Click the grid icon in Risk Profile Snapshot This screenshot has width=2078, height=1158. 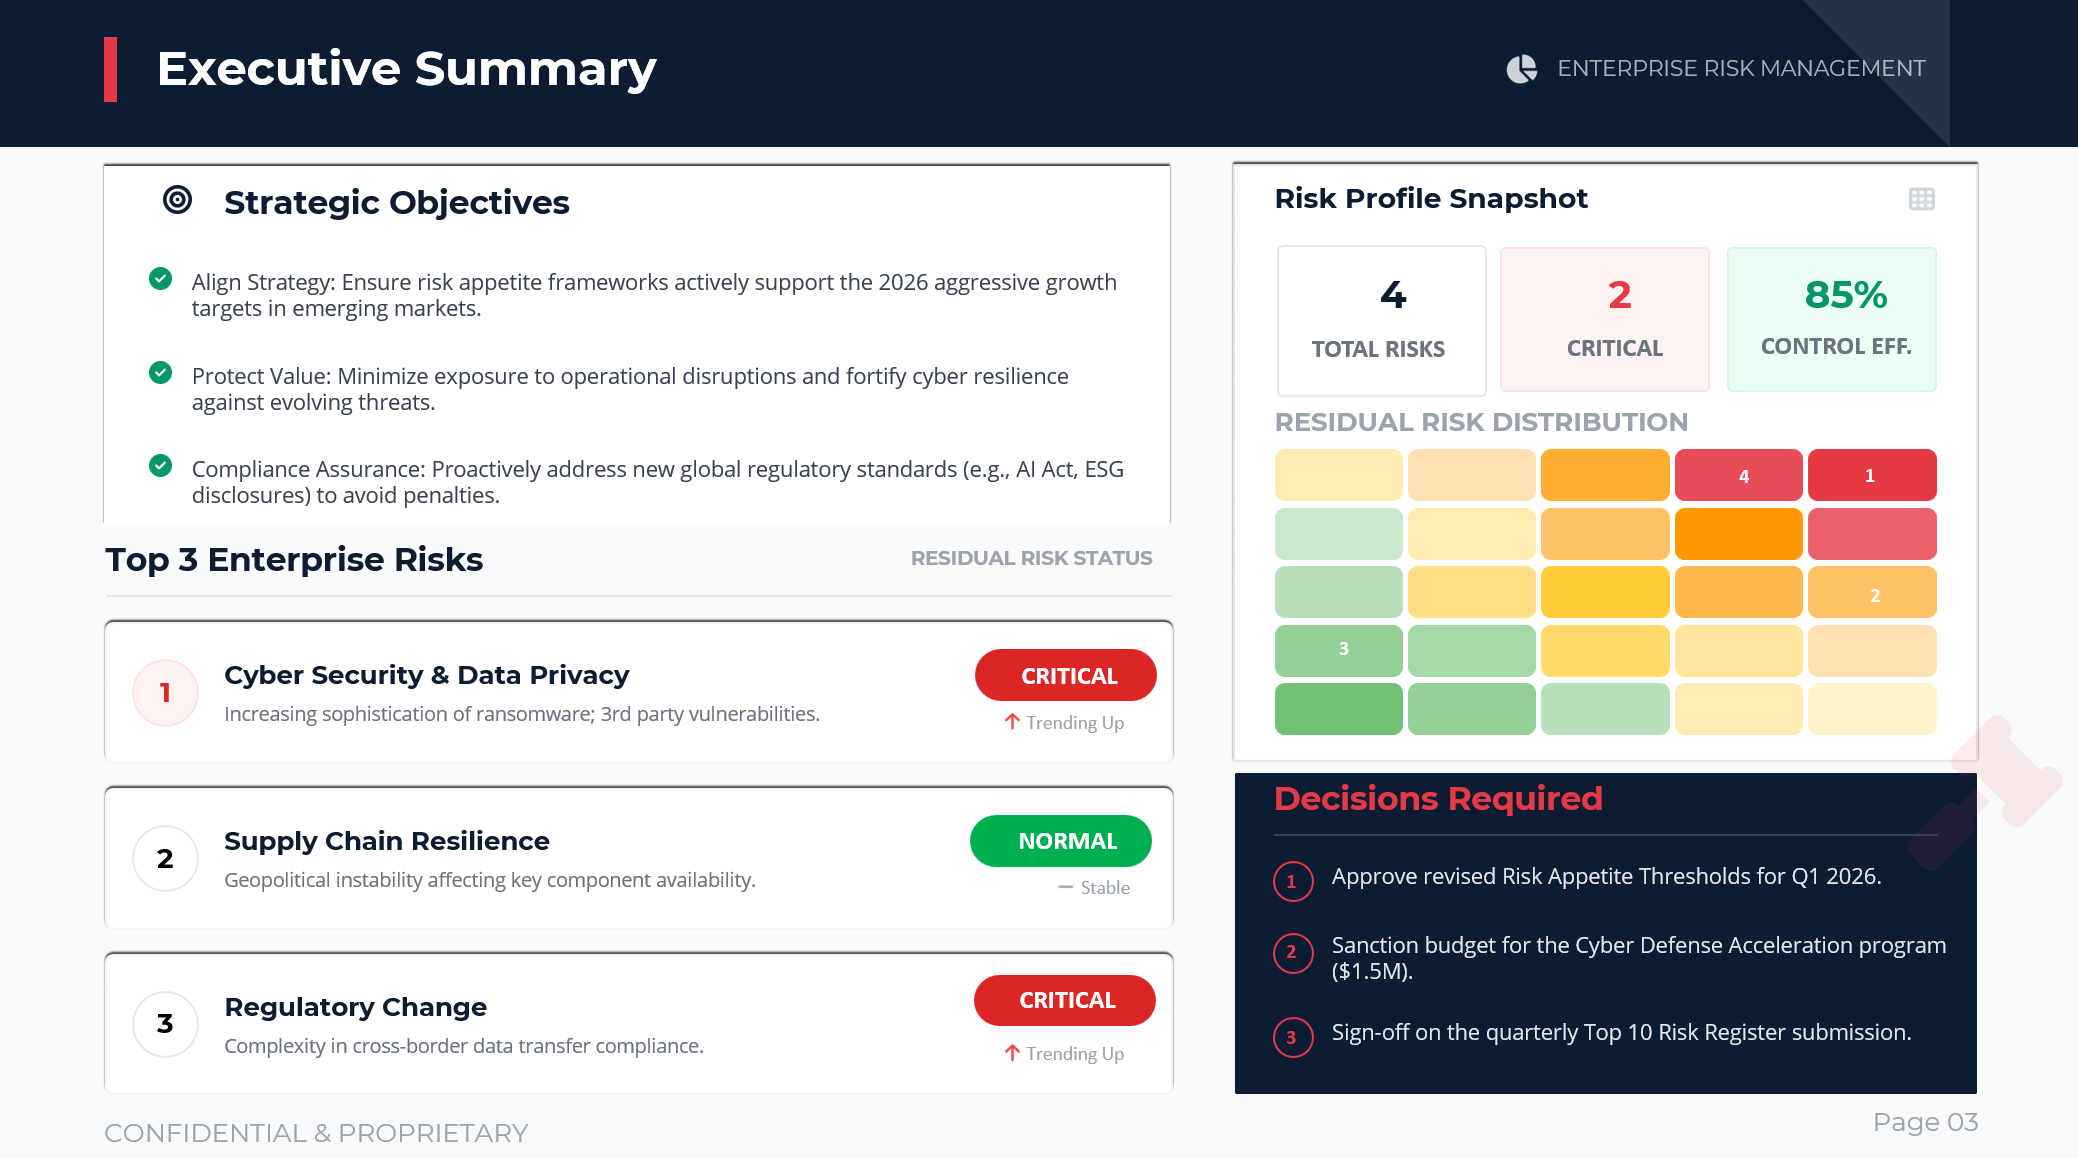(1921, 199)
